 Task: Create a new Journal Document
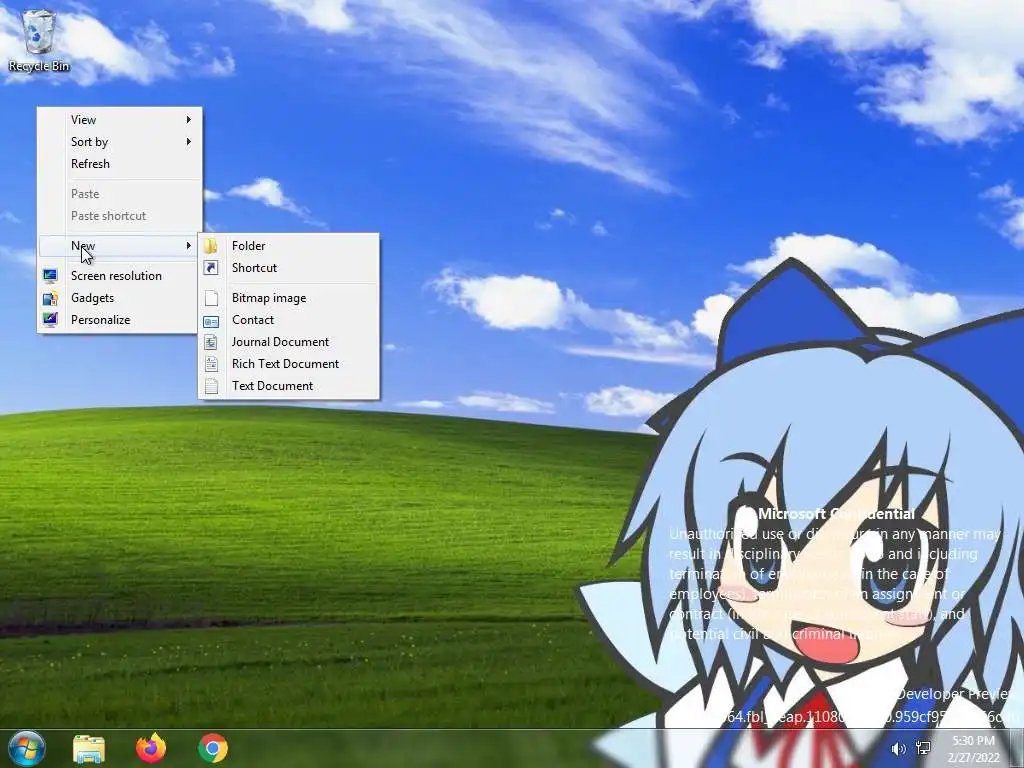(x=289, y=342)
